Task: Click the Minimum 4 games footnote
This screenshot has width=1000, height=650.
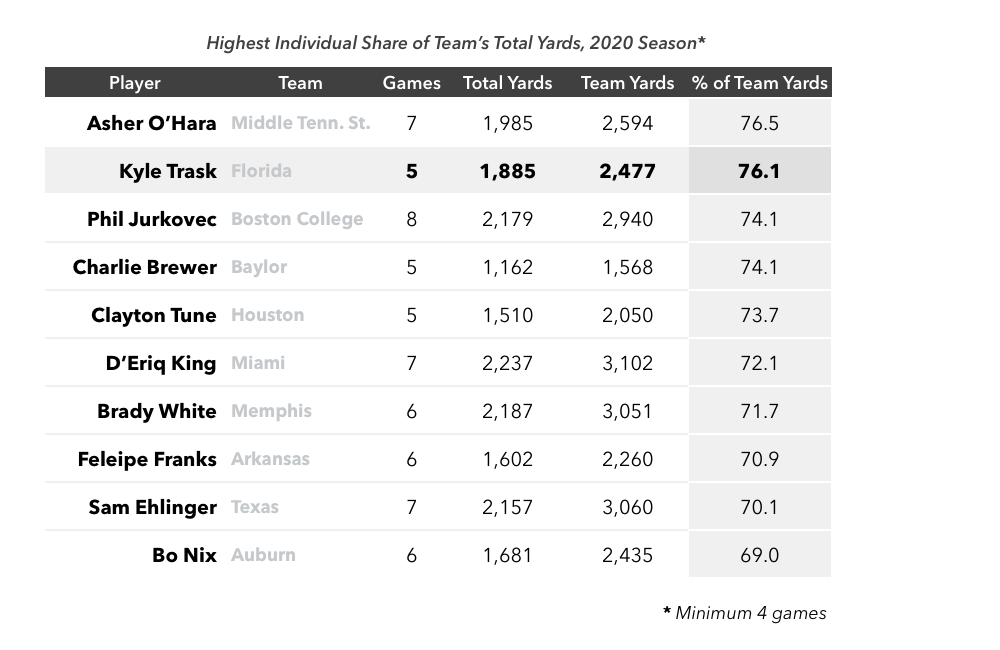Action: [x=745, y=613]
